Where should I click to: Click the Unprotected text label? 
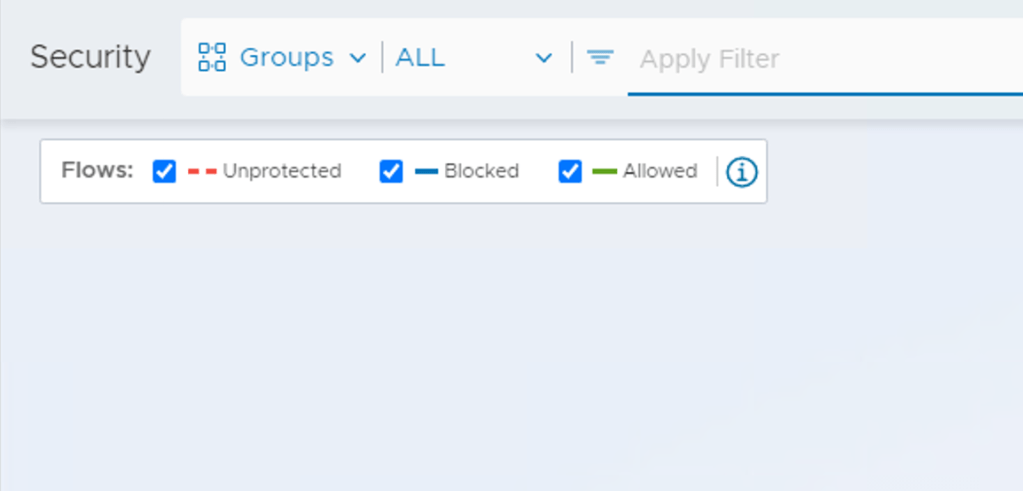(281, 171)
